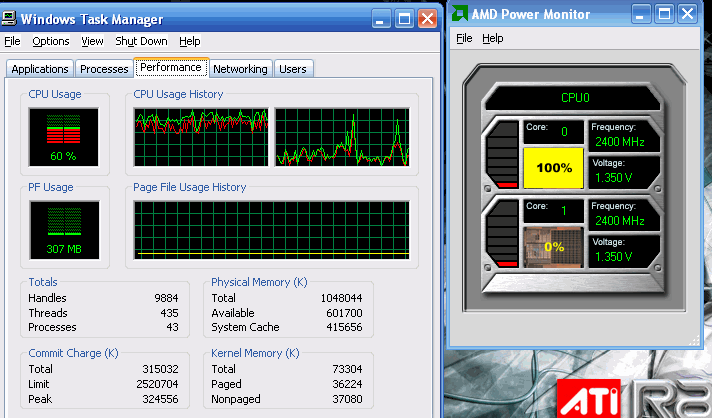
Task: Click the AMD Power Monitor resize grip
Action: coord(695,341)
